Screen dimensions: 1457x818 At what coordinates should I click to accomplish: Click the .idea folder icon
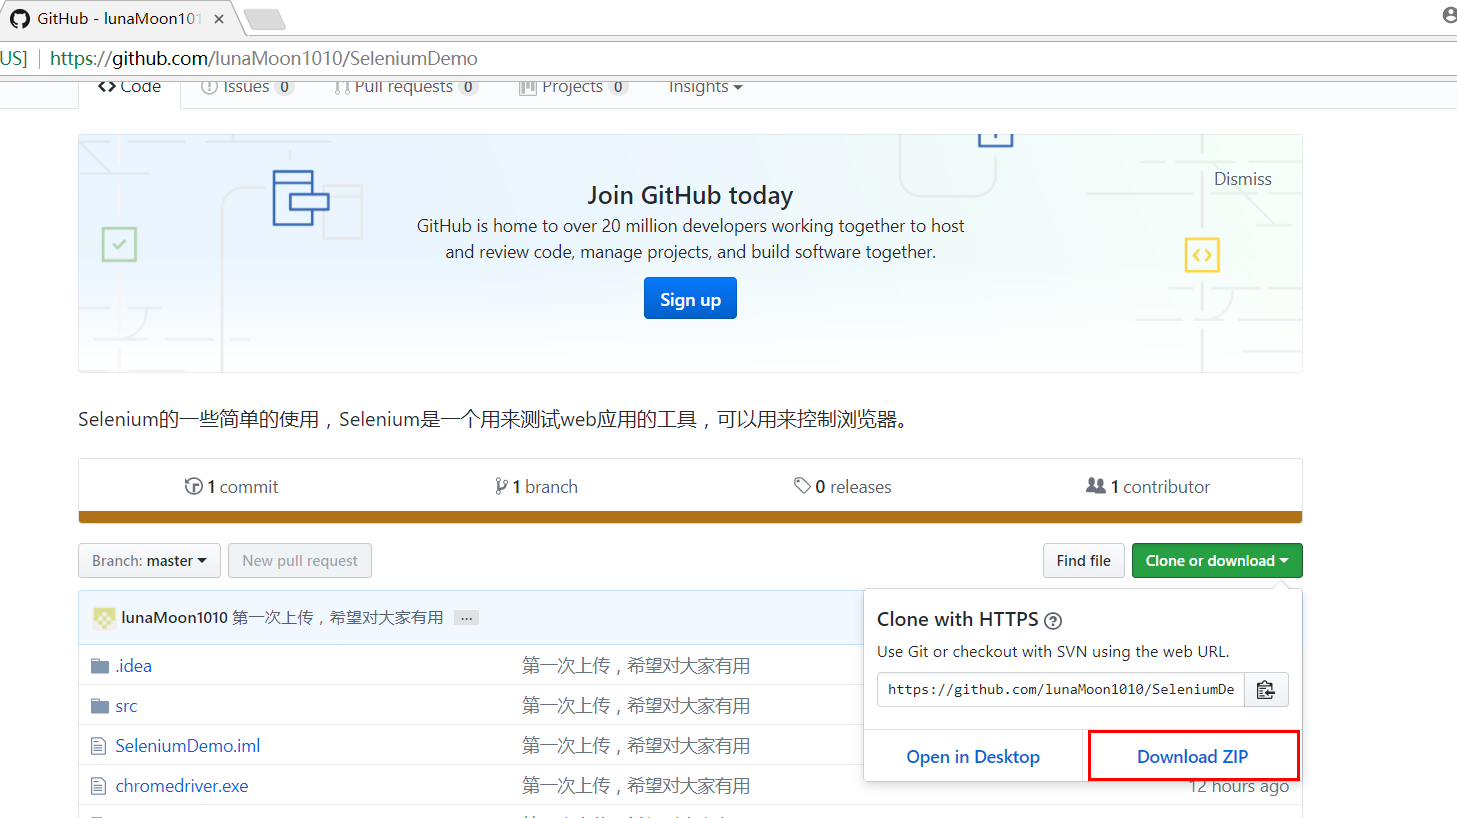(100, 666)
